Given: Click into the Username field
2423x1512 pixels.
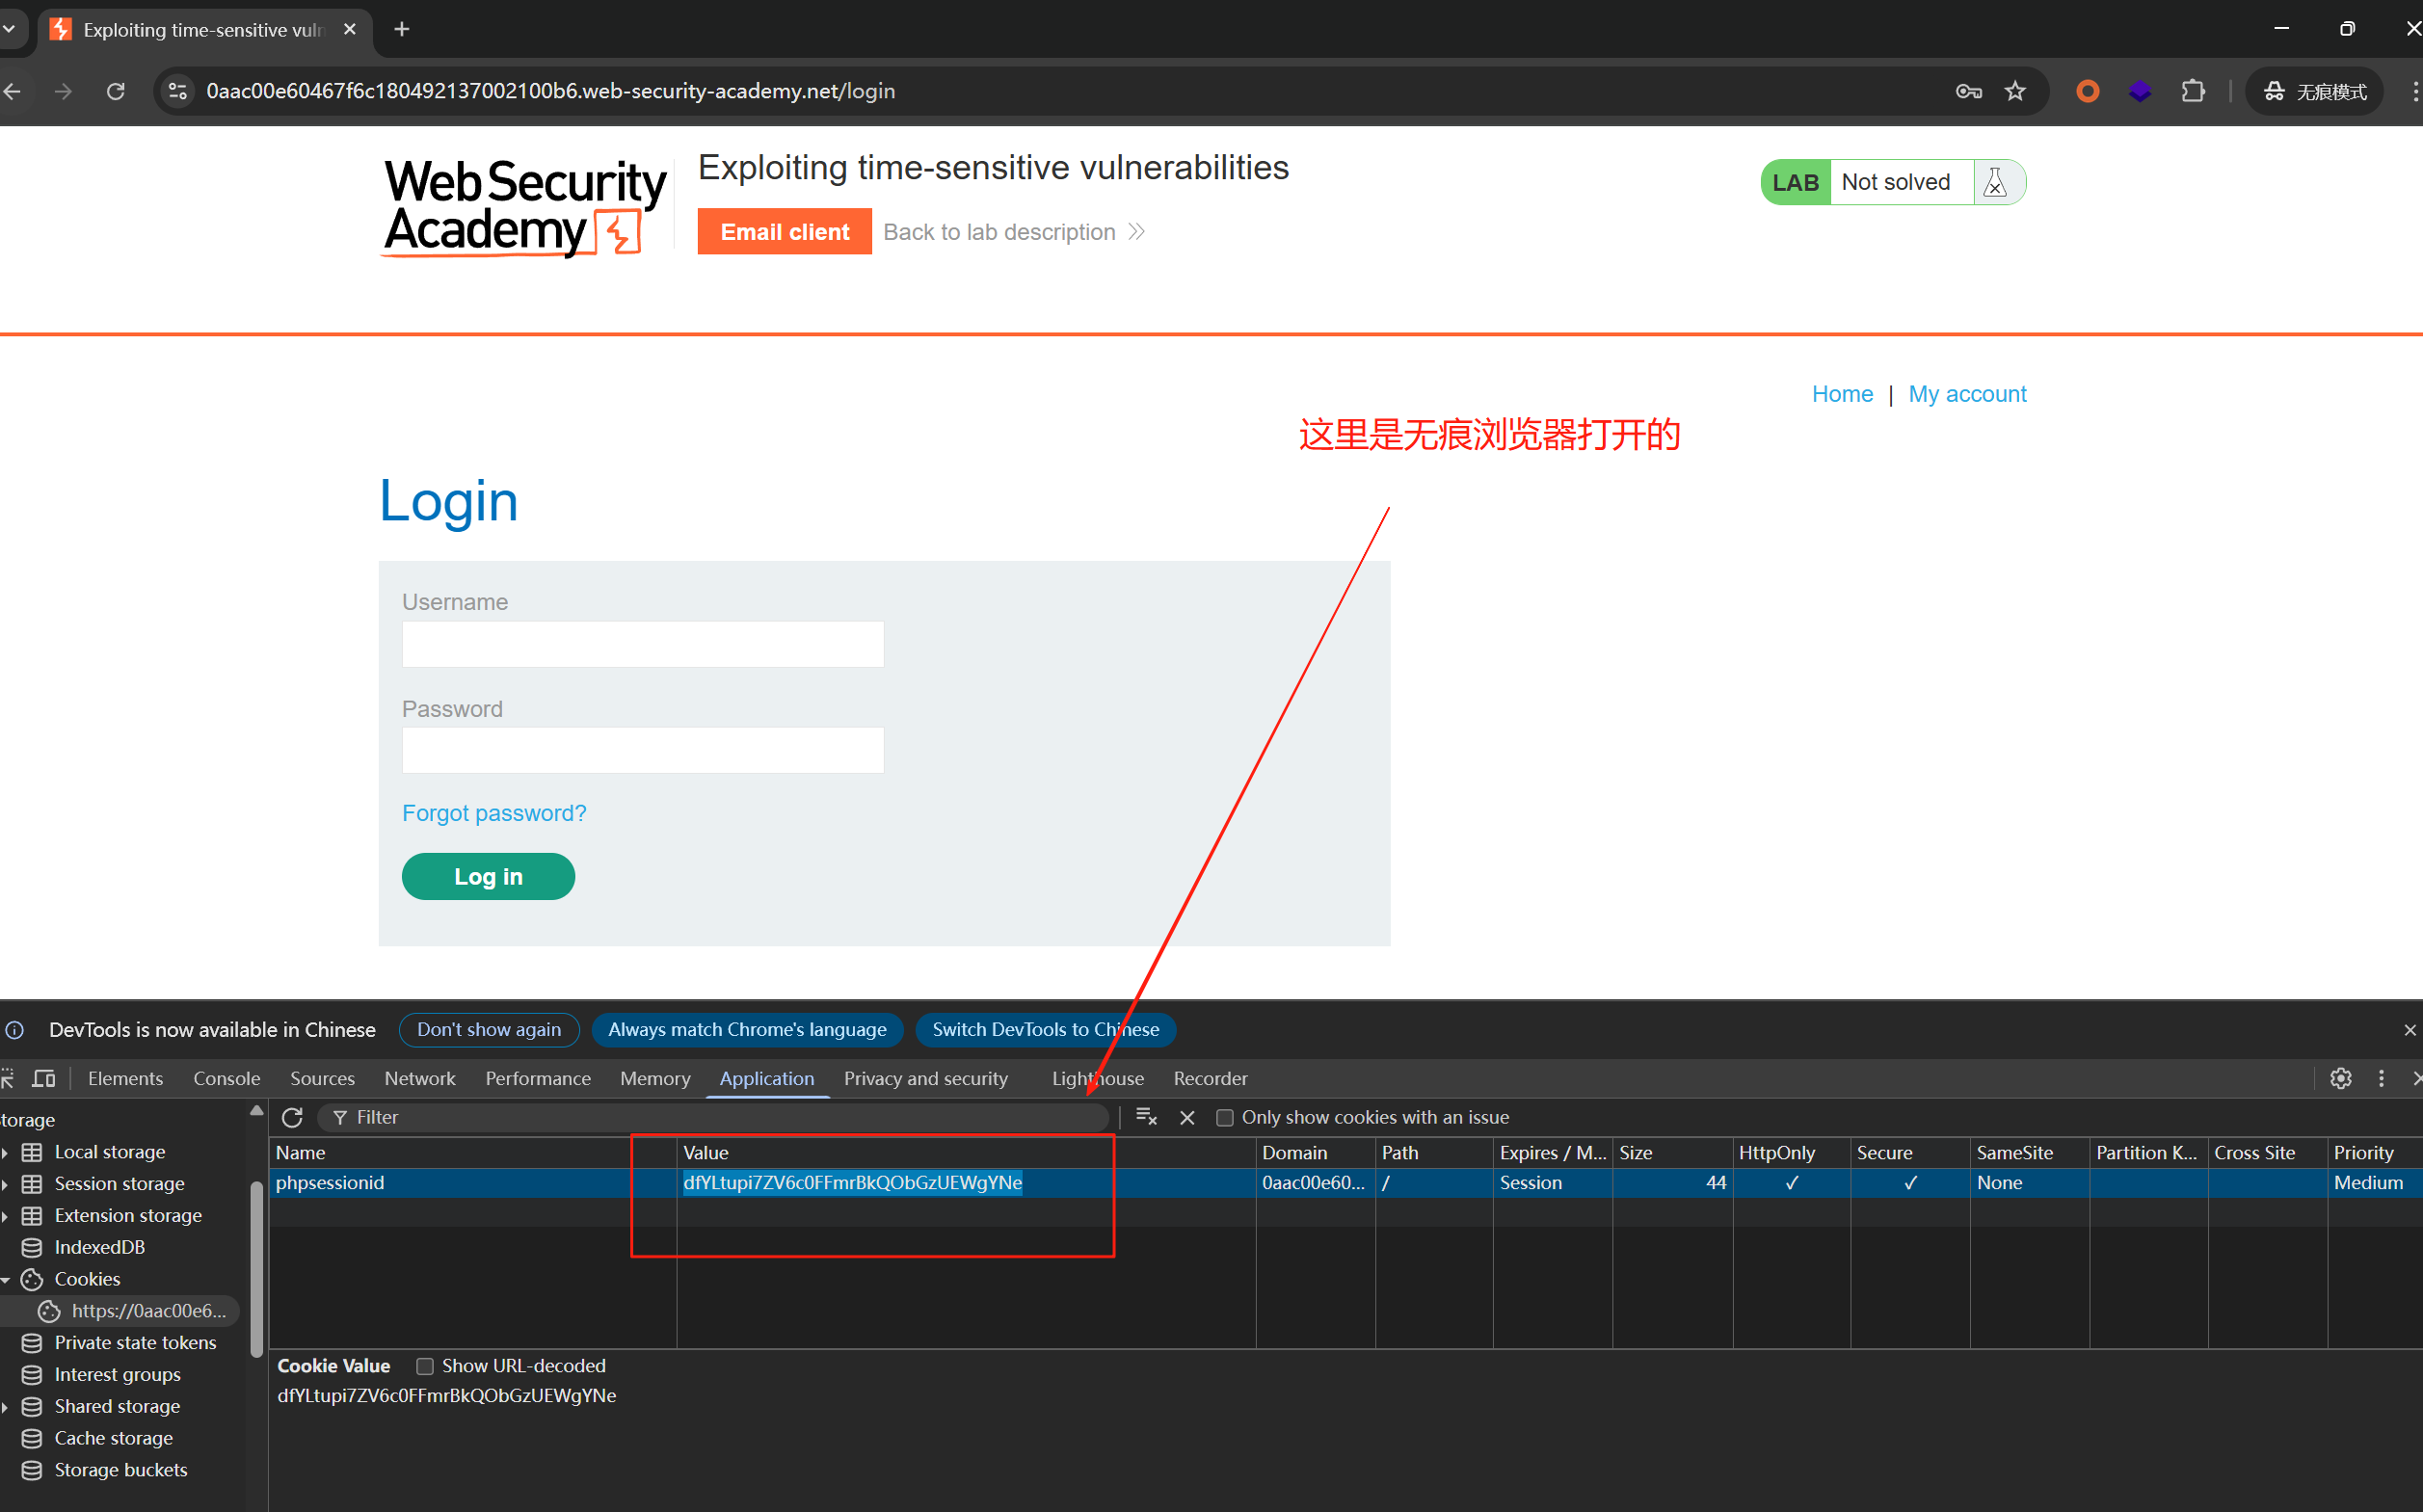Looking at the screenshot, I should tap(643, 644).
